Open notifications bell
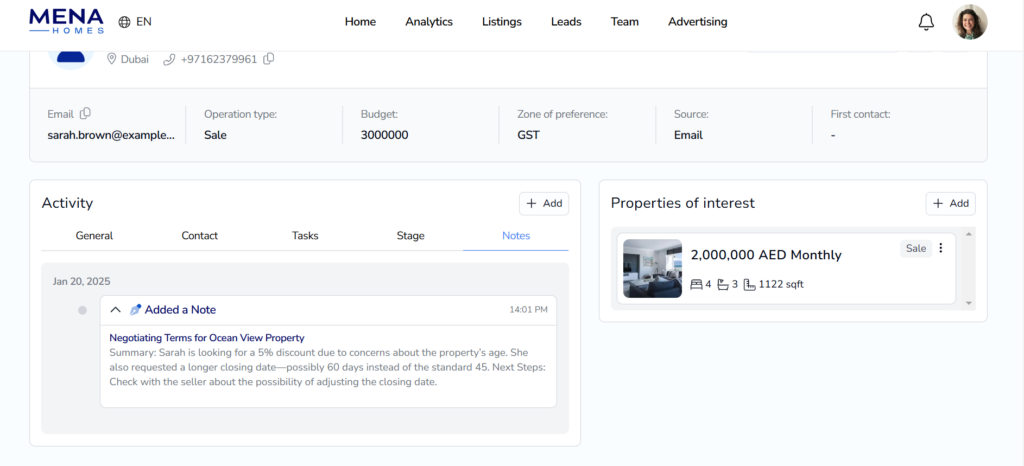This screenshot has width=1024, height=466. coord(926,22)
